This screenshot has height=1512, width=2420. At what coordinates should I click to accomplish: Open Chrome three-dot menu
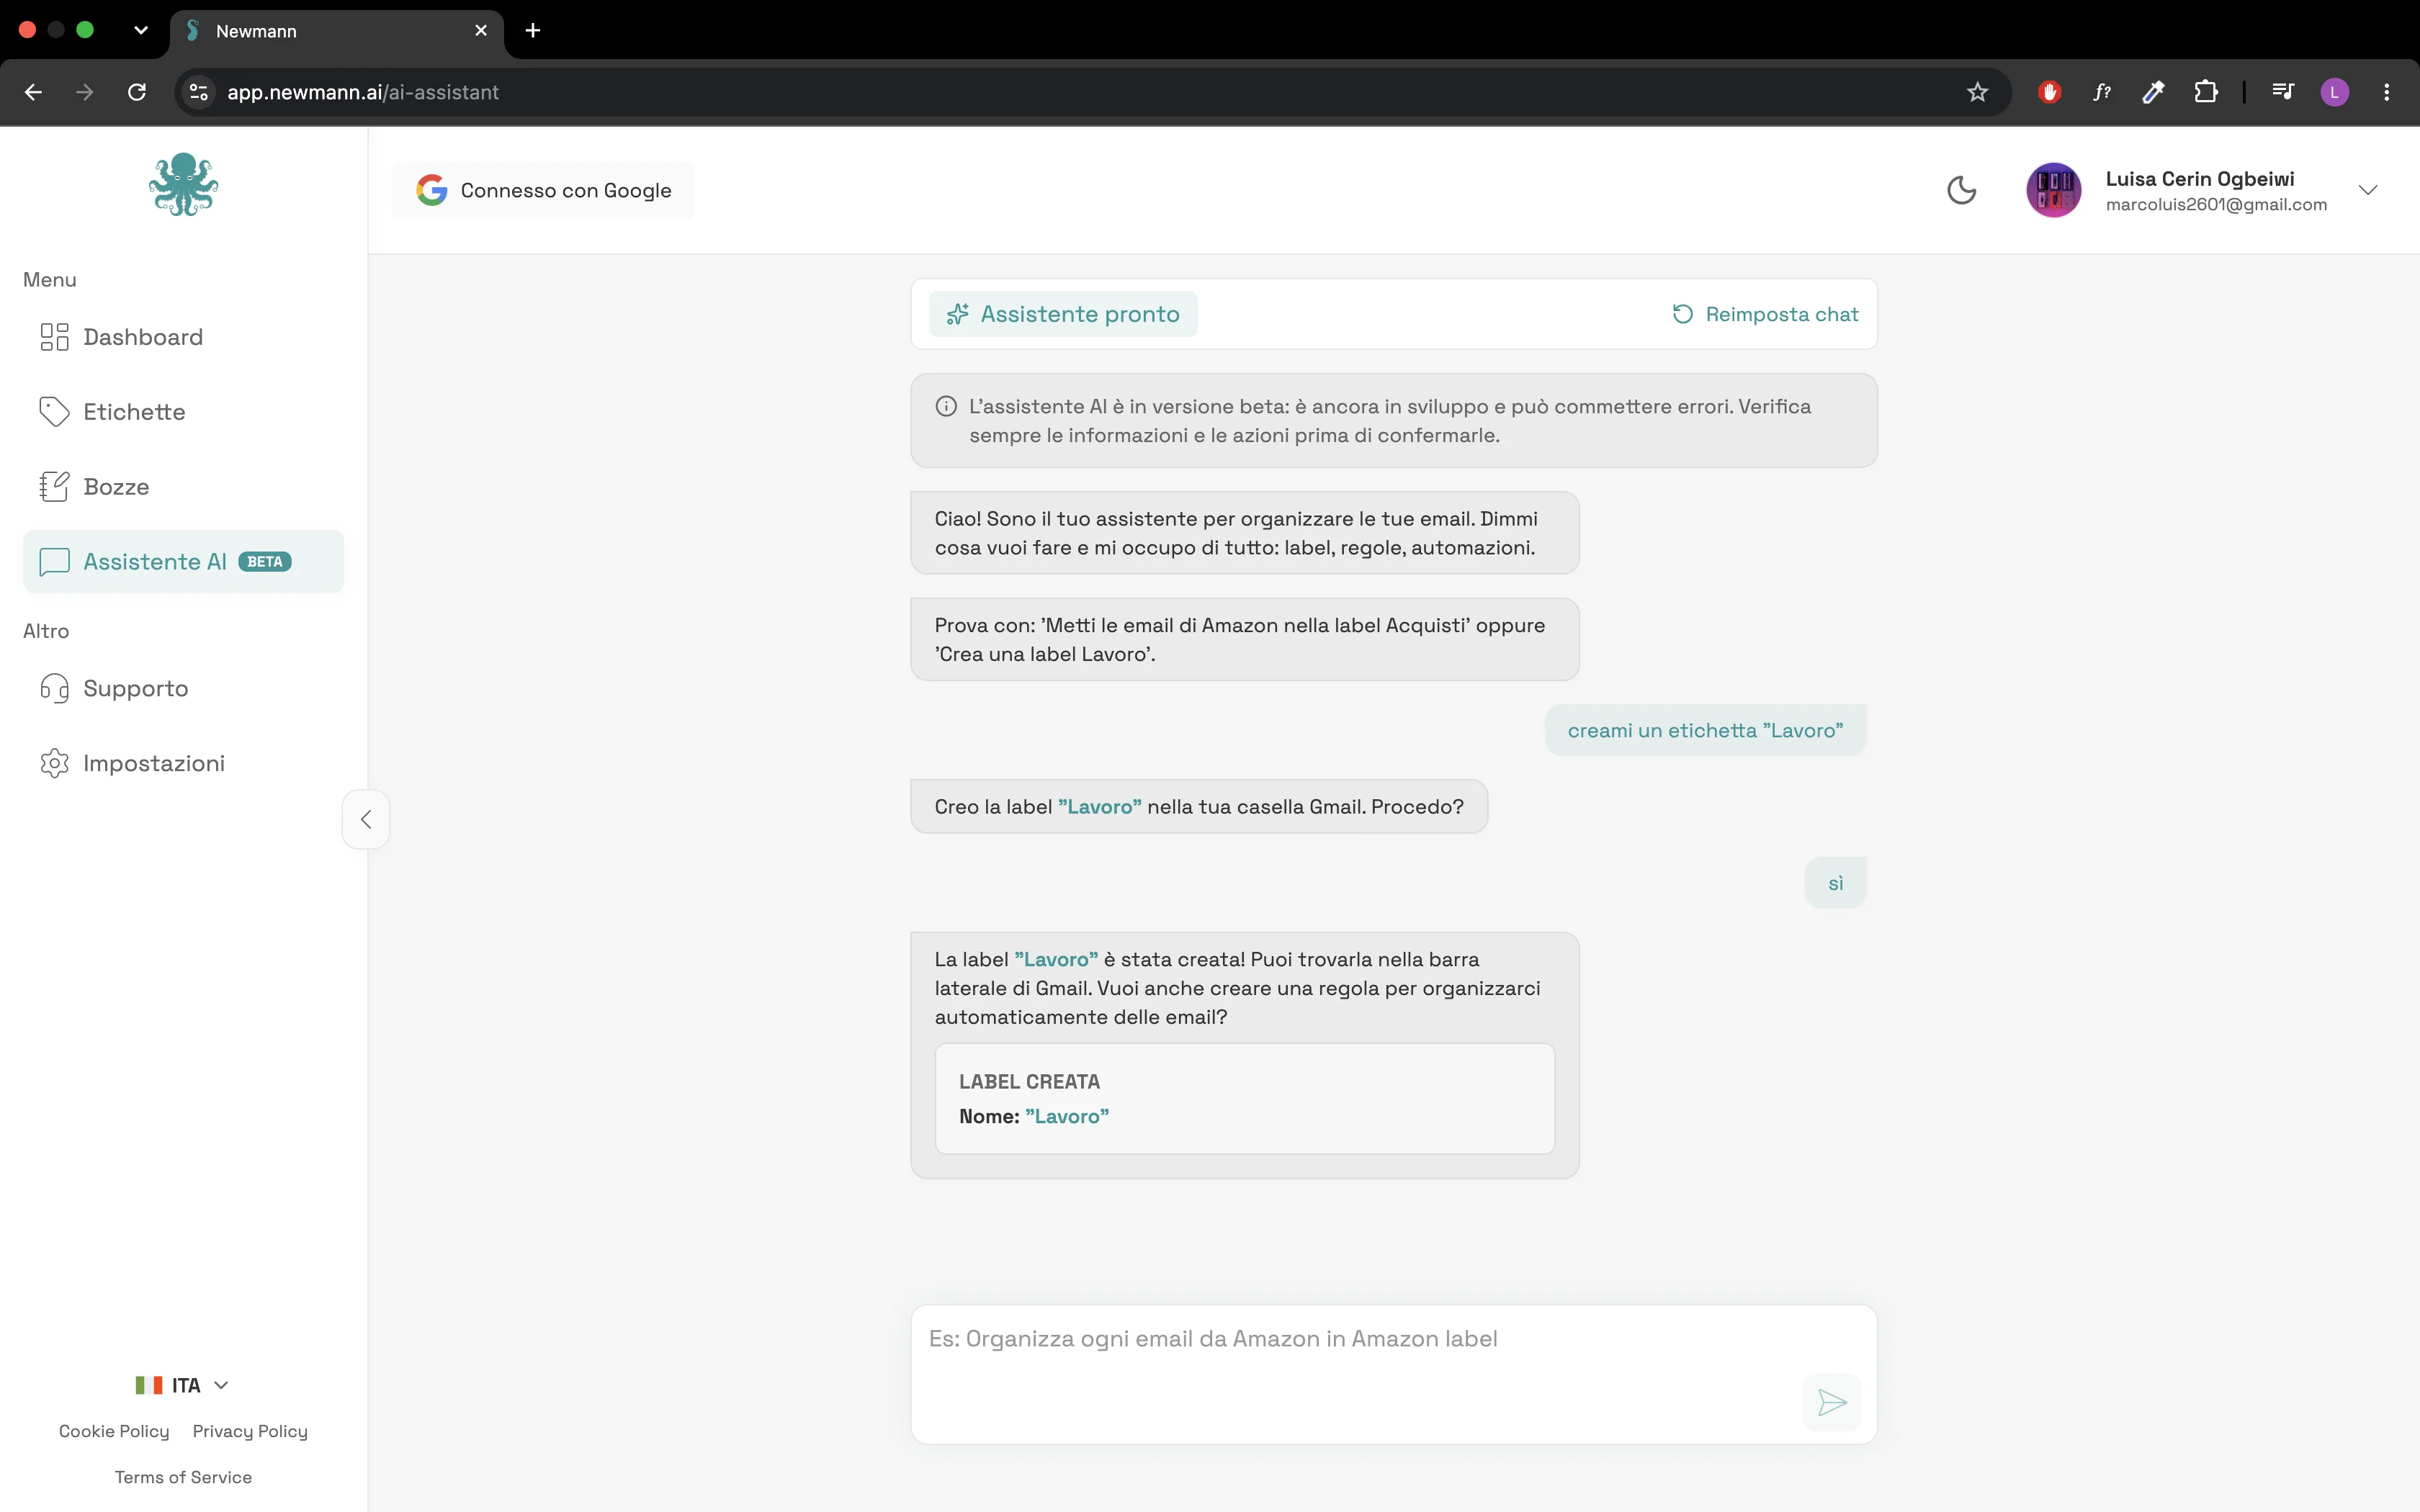point(2387,92)
